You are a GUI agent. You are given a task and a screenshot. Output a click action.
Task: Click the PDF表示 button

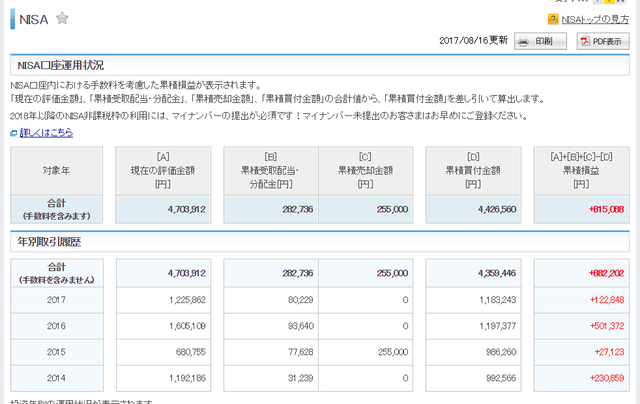pyautogui.click(x=603, y=41)
